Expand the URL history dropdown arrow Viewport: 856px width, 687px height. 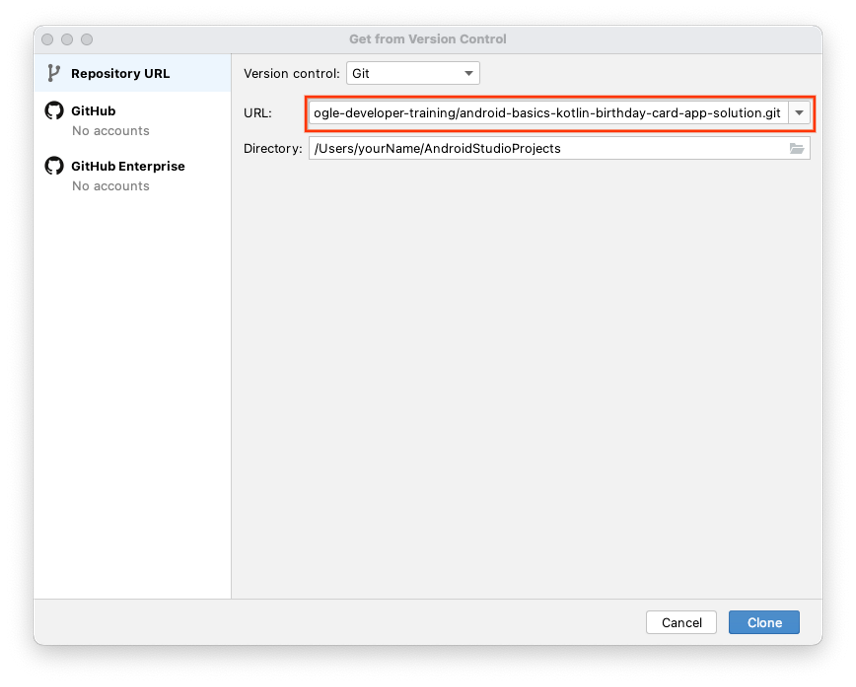tap(799, 113)
